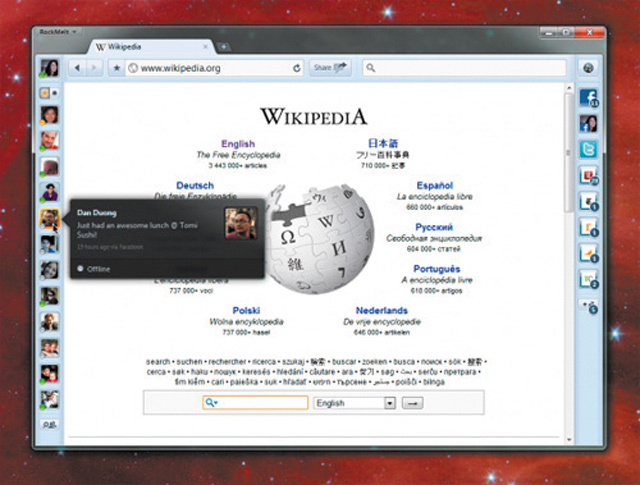The height and width of the screenshot is (485, 640).
Task: Click Dan Duong's photo in the popup
Action: click(241, 223)
